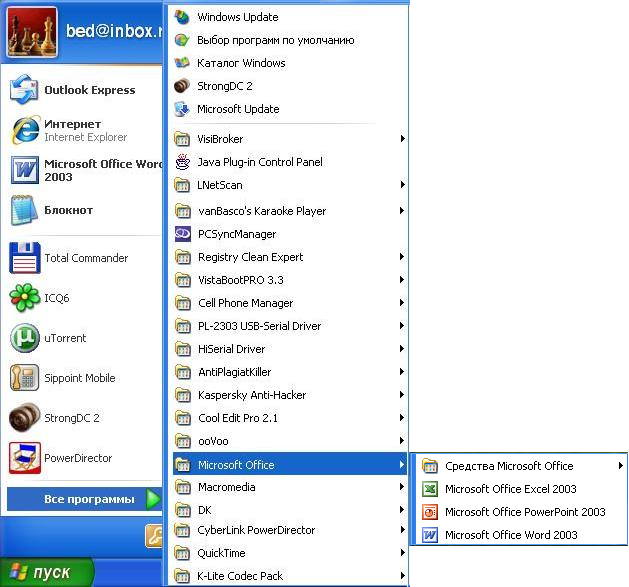Click the пуск Start button
Screen dimensions: 629x587
pos(47,572)
